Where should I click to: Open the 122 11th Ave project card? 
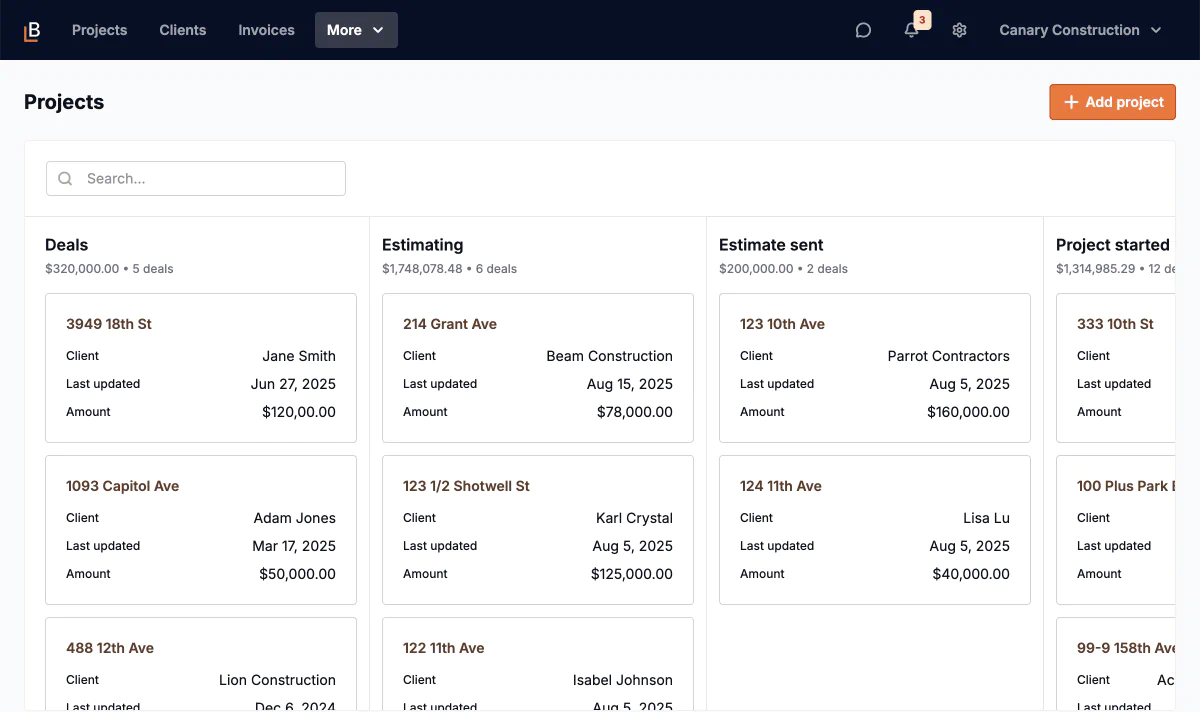[x=538, y=664]
